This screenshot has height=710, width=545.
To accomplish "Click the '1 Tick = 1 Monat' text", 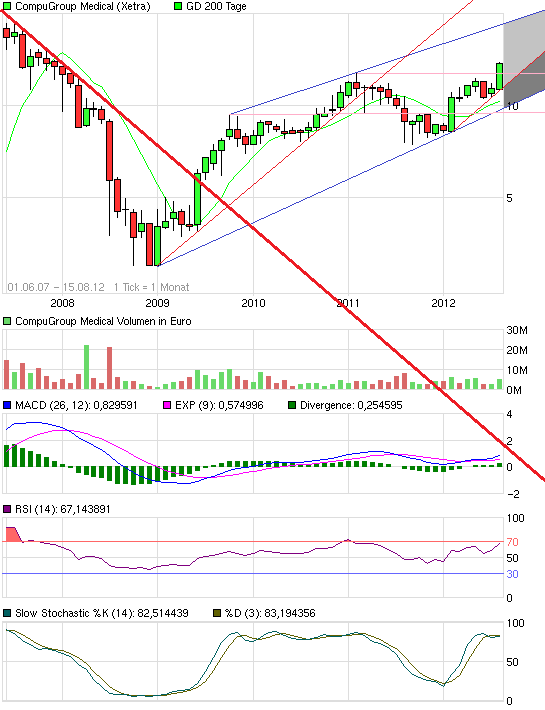I will (x=152, y=287).
